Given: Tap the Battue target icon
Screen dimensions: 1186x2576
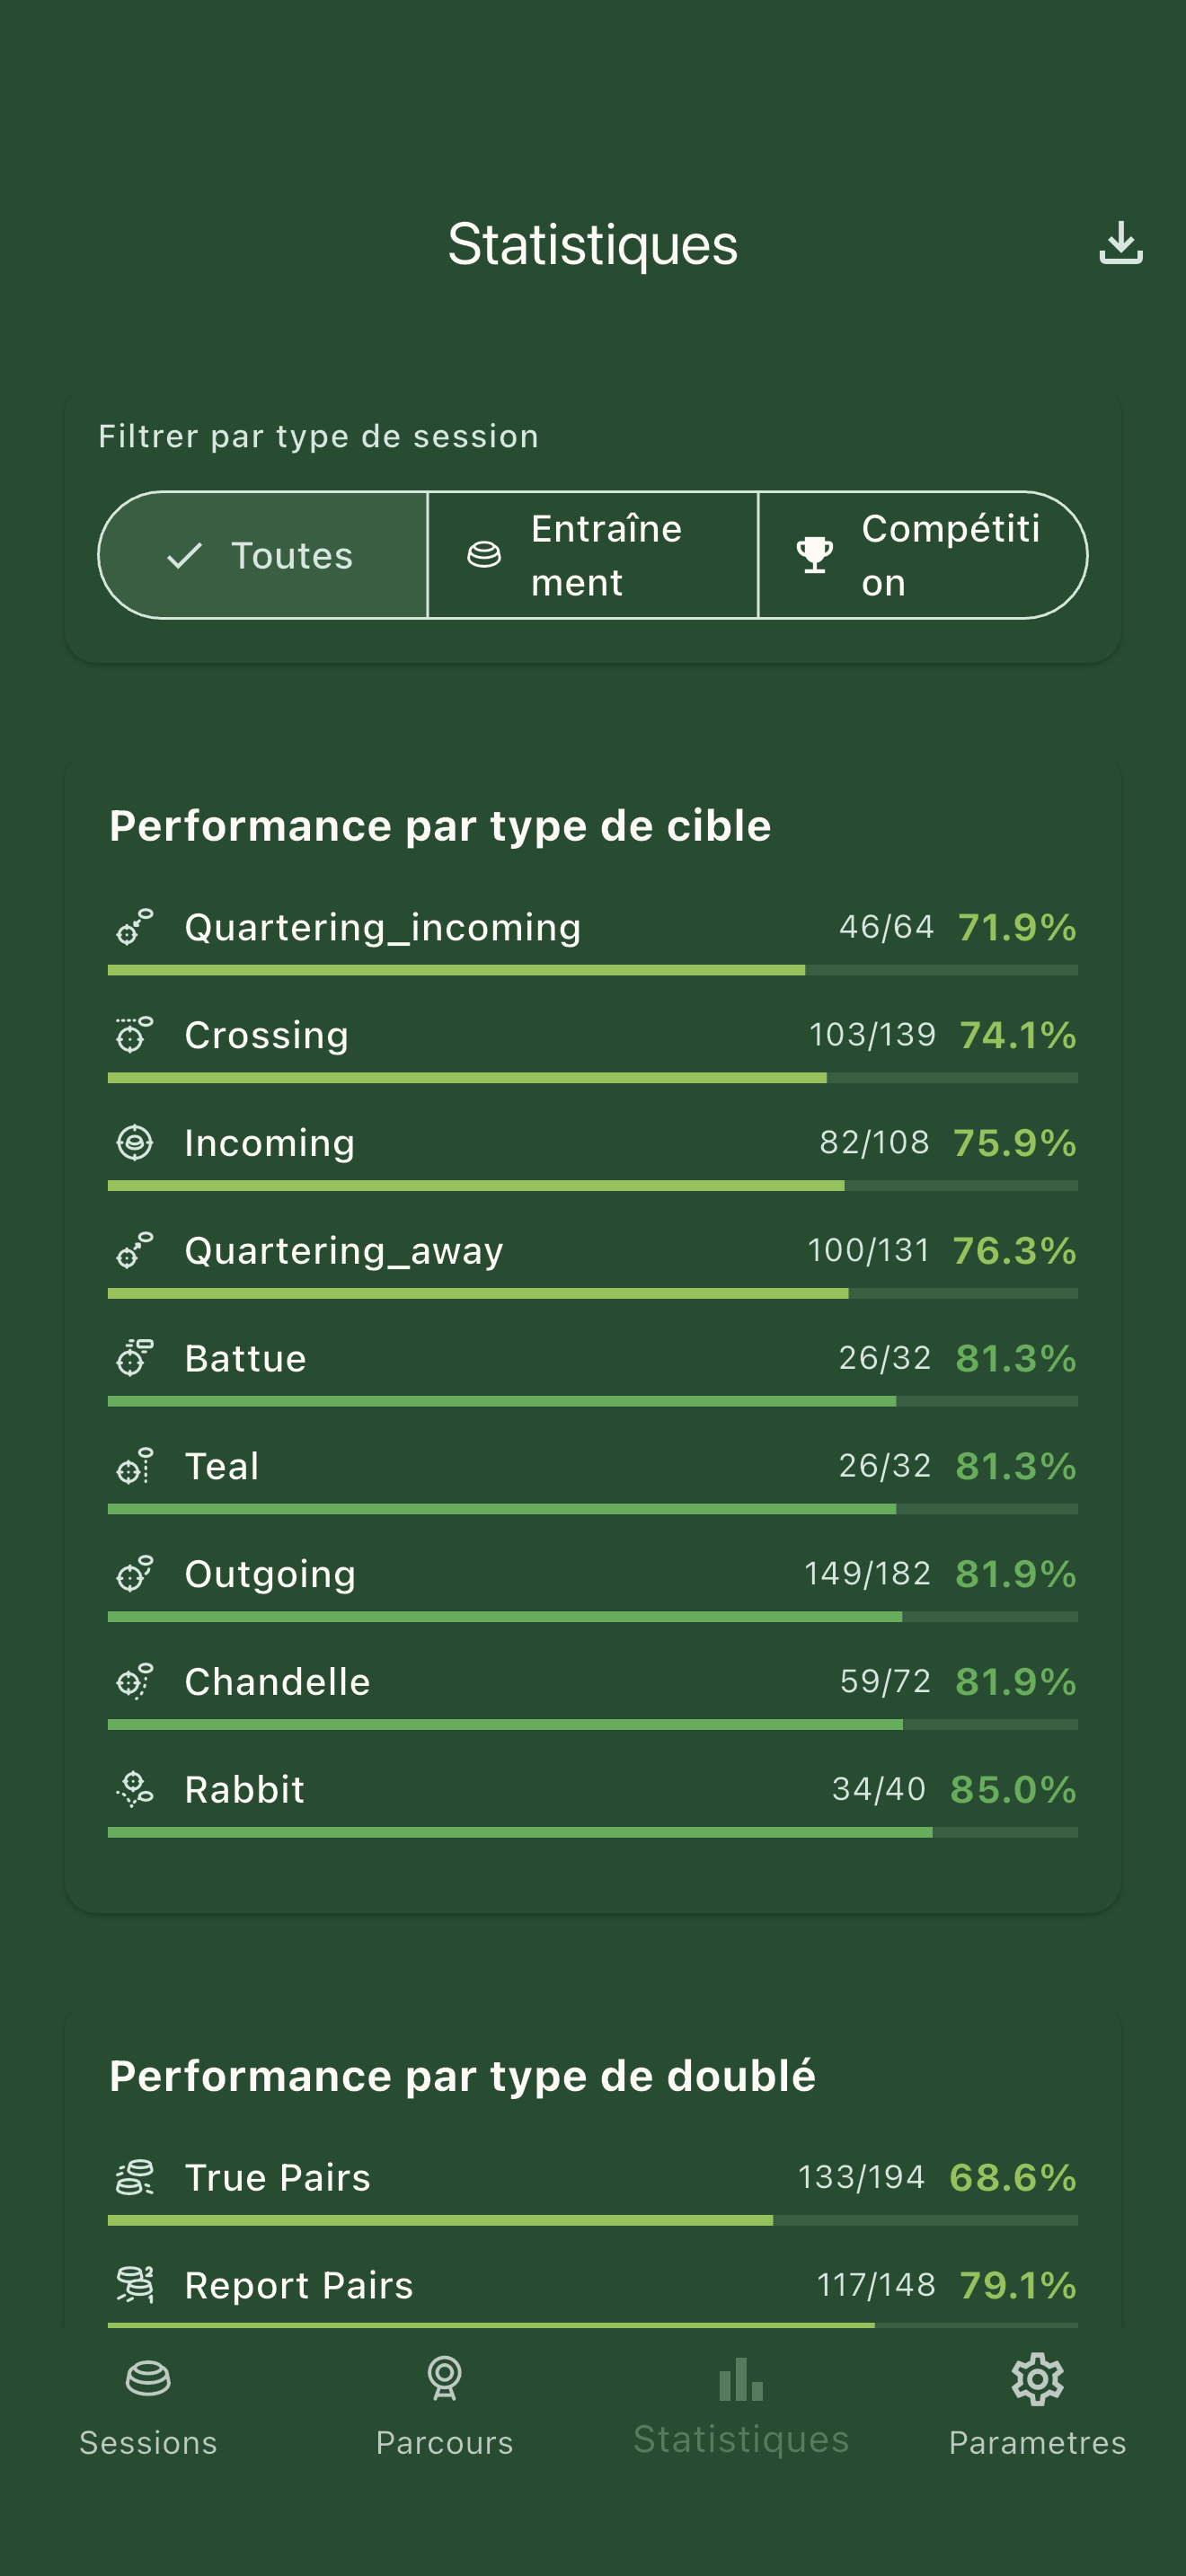Looking at the screenshot, I should click(135, 1358).
